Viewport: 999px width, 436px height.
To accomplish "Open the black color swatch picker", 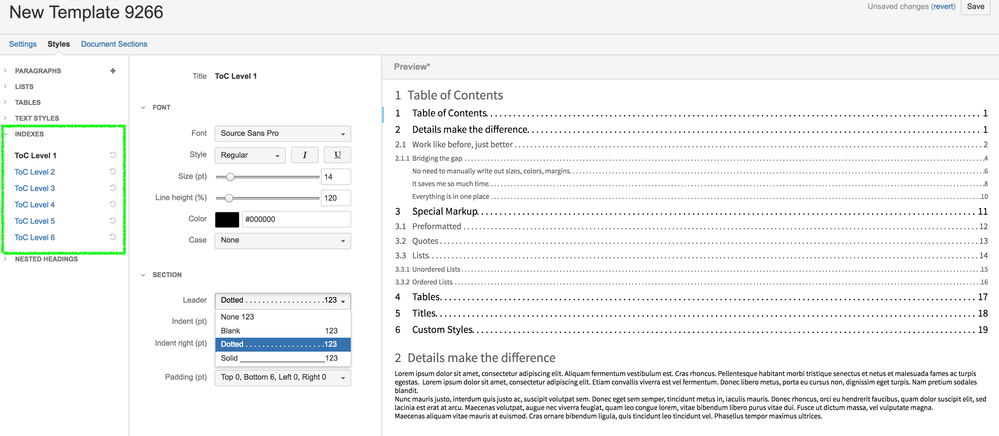I will (x=227, y=219).
